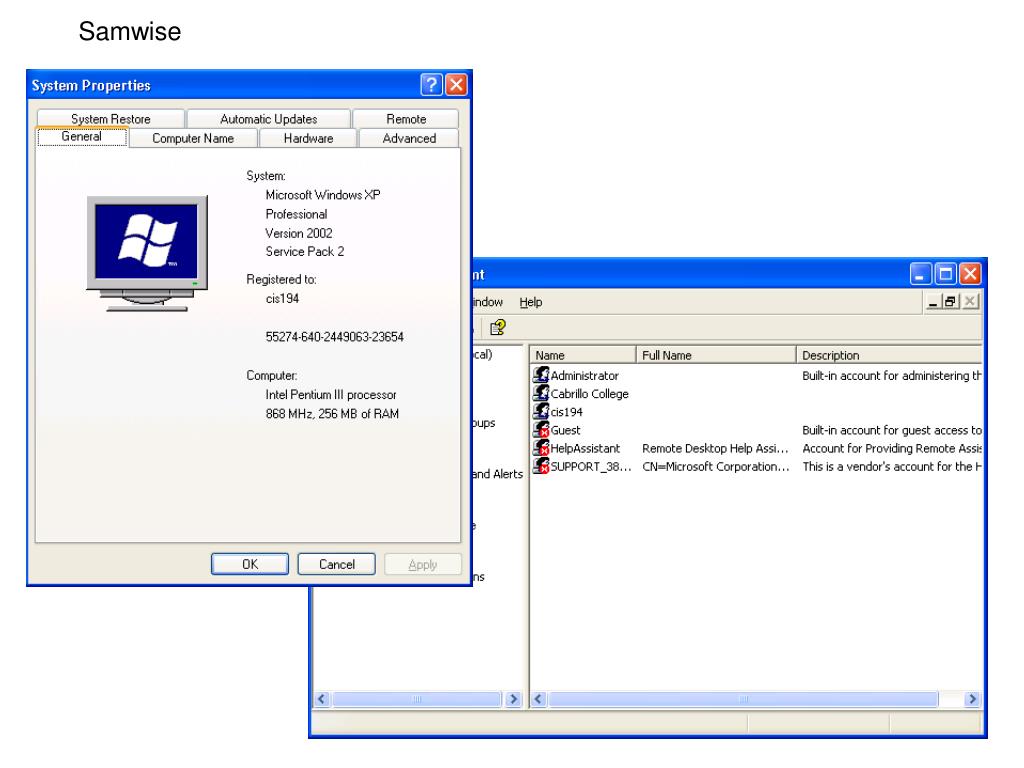The image size is (1024, 768).
Task: Minimize the inner MMC child window
Action: click(x=933, y=302)
